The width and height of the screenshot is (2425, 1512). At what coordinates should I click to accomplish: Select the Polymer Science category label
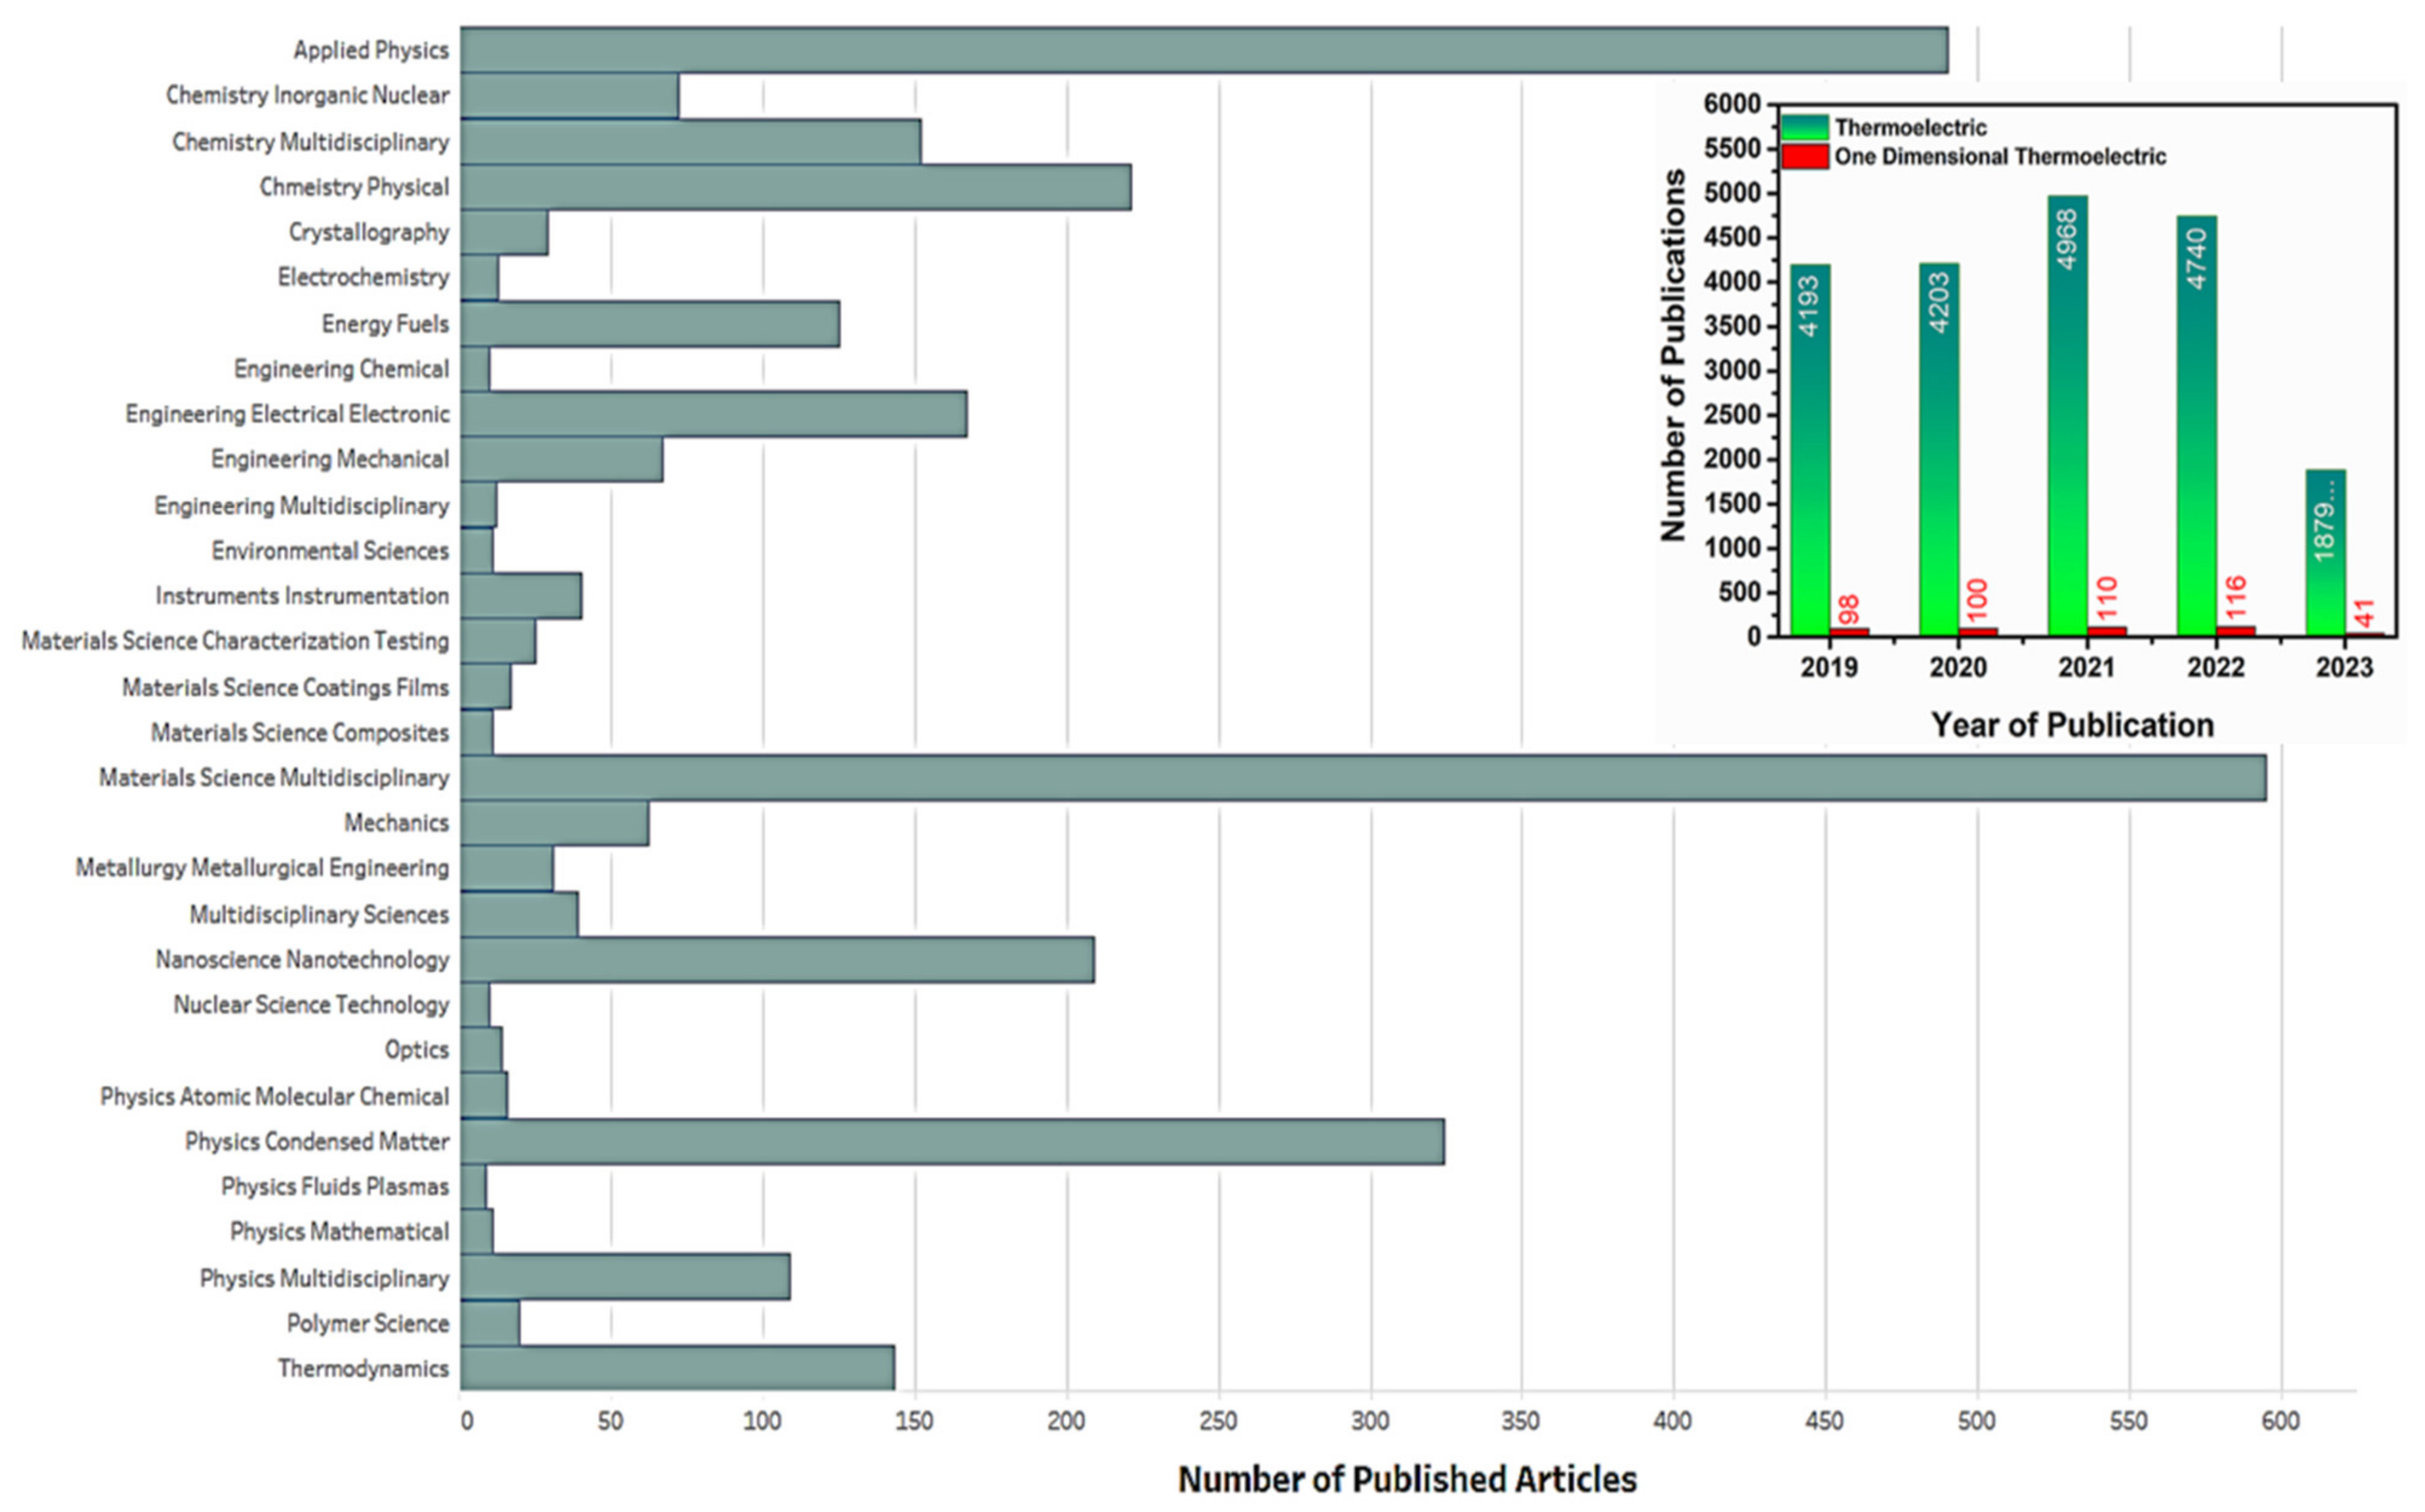[367, 1323]
